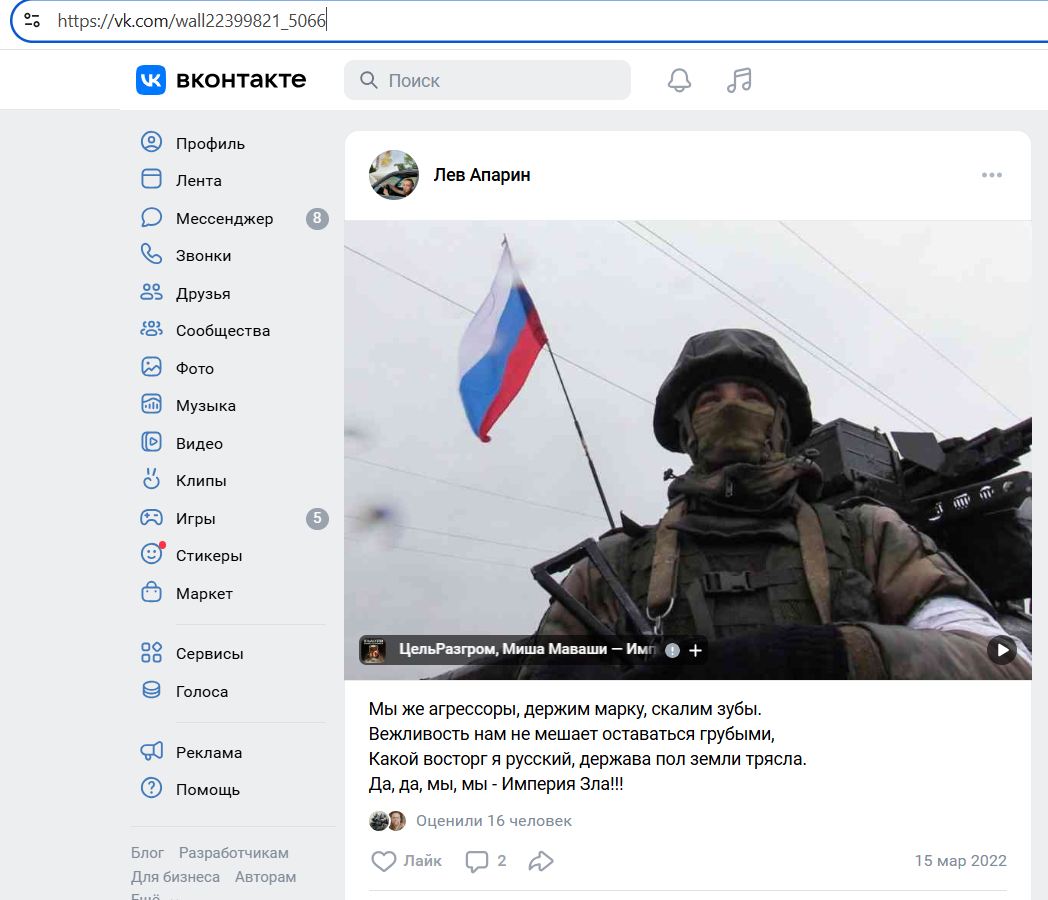Click the search field
Viewport: 1048px width, 900px height.
(487, 81)
